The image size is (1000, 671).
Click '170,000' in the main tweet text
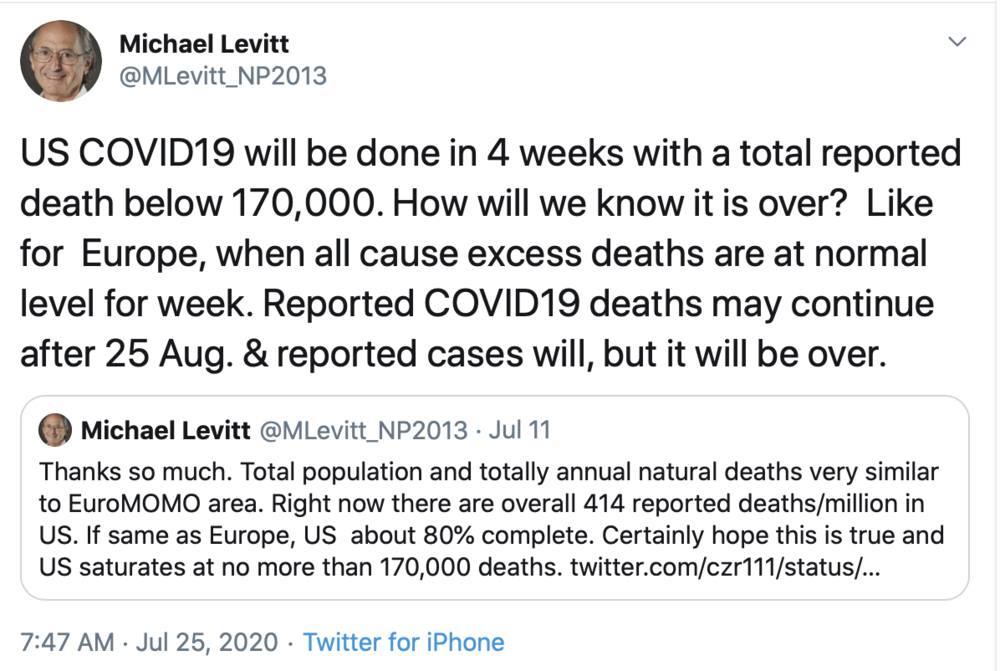(304, 203)
